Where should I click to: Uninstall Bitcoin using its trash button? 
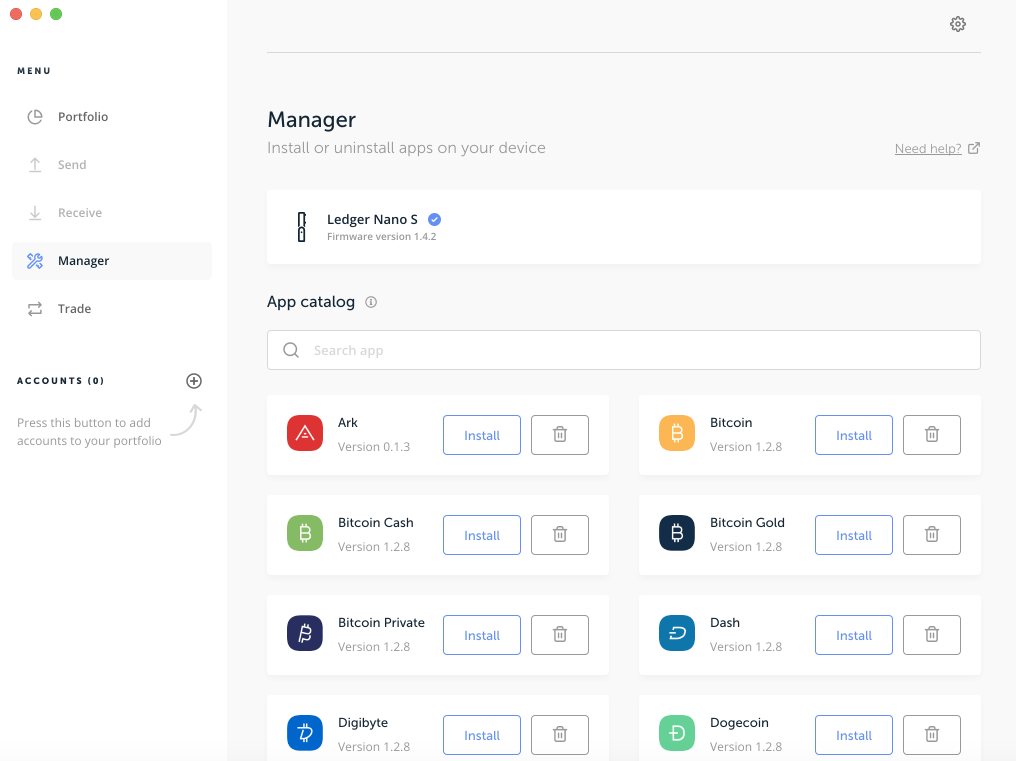(x=932, y=435)
